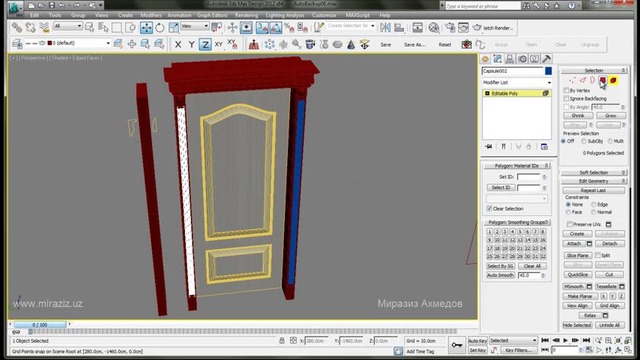Screen dimensions: 640x360
Task: Select the Select and Rotate tool
Action: click(x=160, y=27)
